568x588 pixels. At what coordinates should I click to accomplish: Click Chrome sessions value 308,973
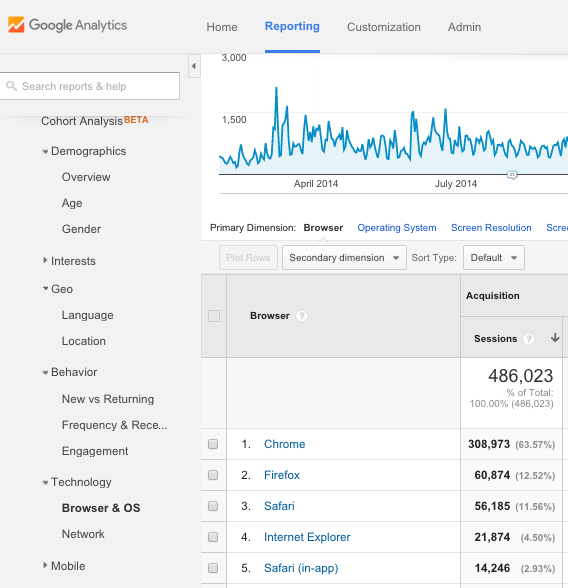click(489, 444)
